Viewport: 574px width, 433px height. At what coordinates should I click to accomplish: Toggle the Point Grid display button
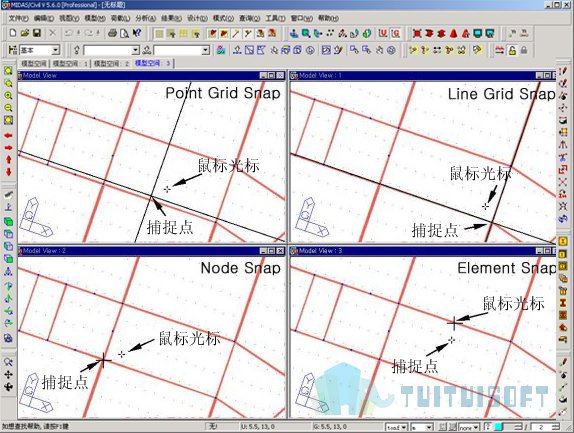[x=159, y=34]
